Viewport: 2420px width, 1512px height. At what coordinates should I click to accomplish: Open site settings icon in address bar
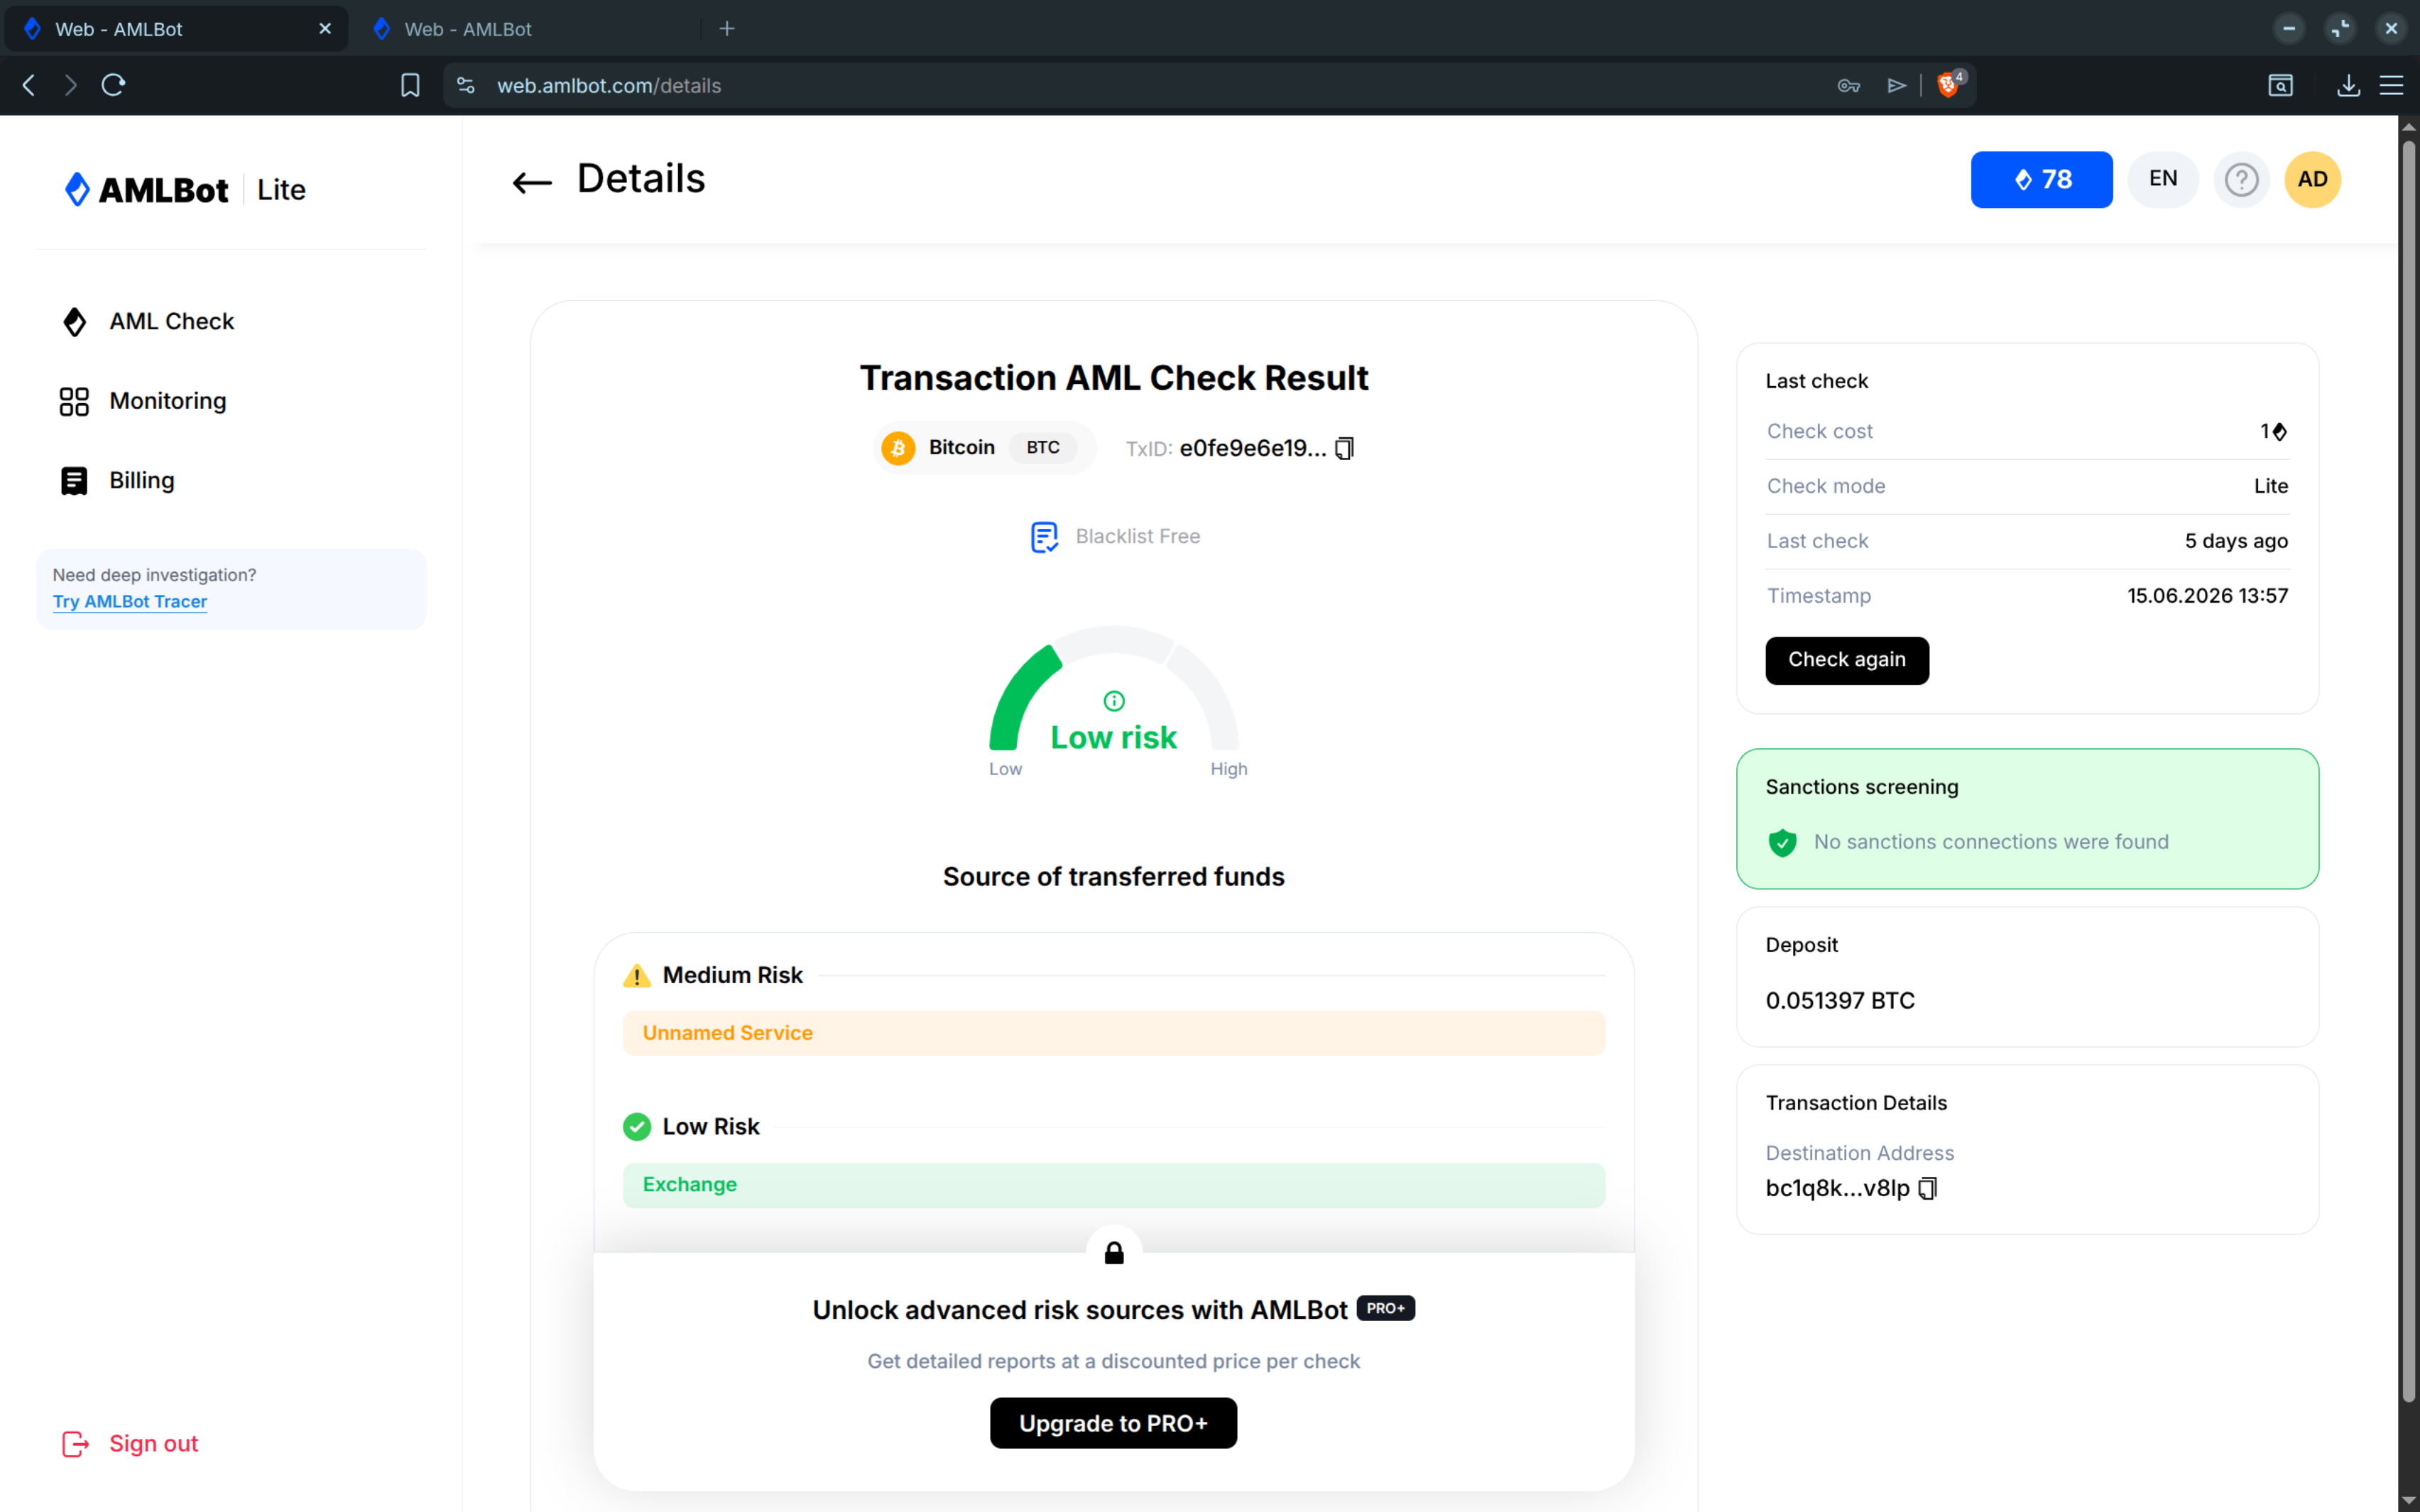pyautogui.click(x=466, y=86)
